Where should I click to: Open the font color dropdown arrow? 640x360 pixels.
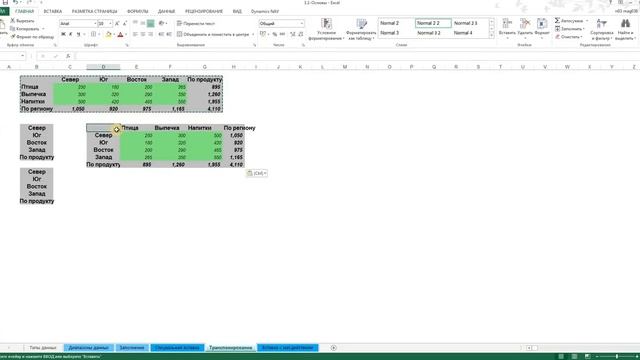pos(126,35)
